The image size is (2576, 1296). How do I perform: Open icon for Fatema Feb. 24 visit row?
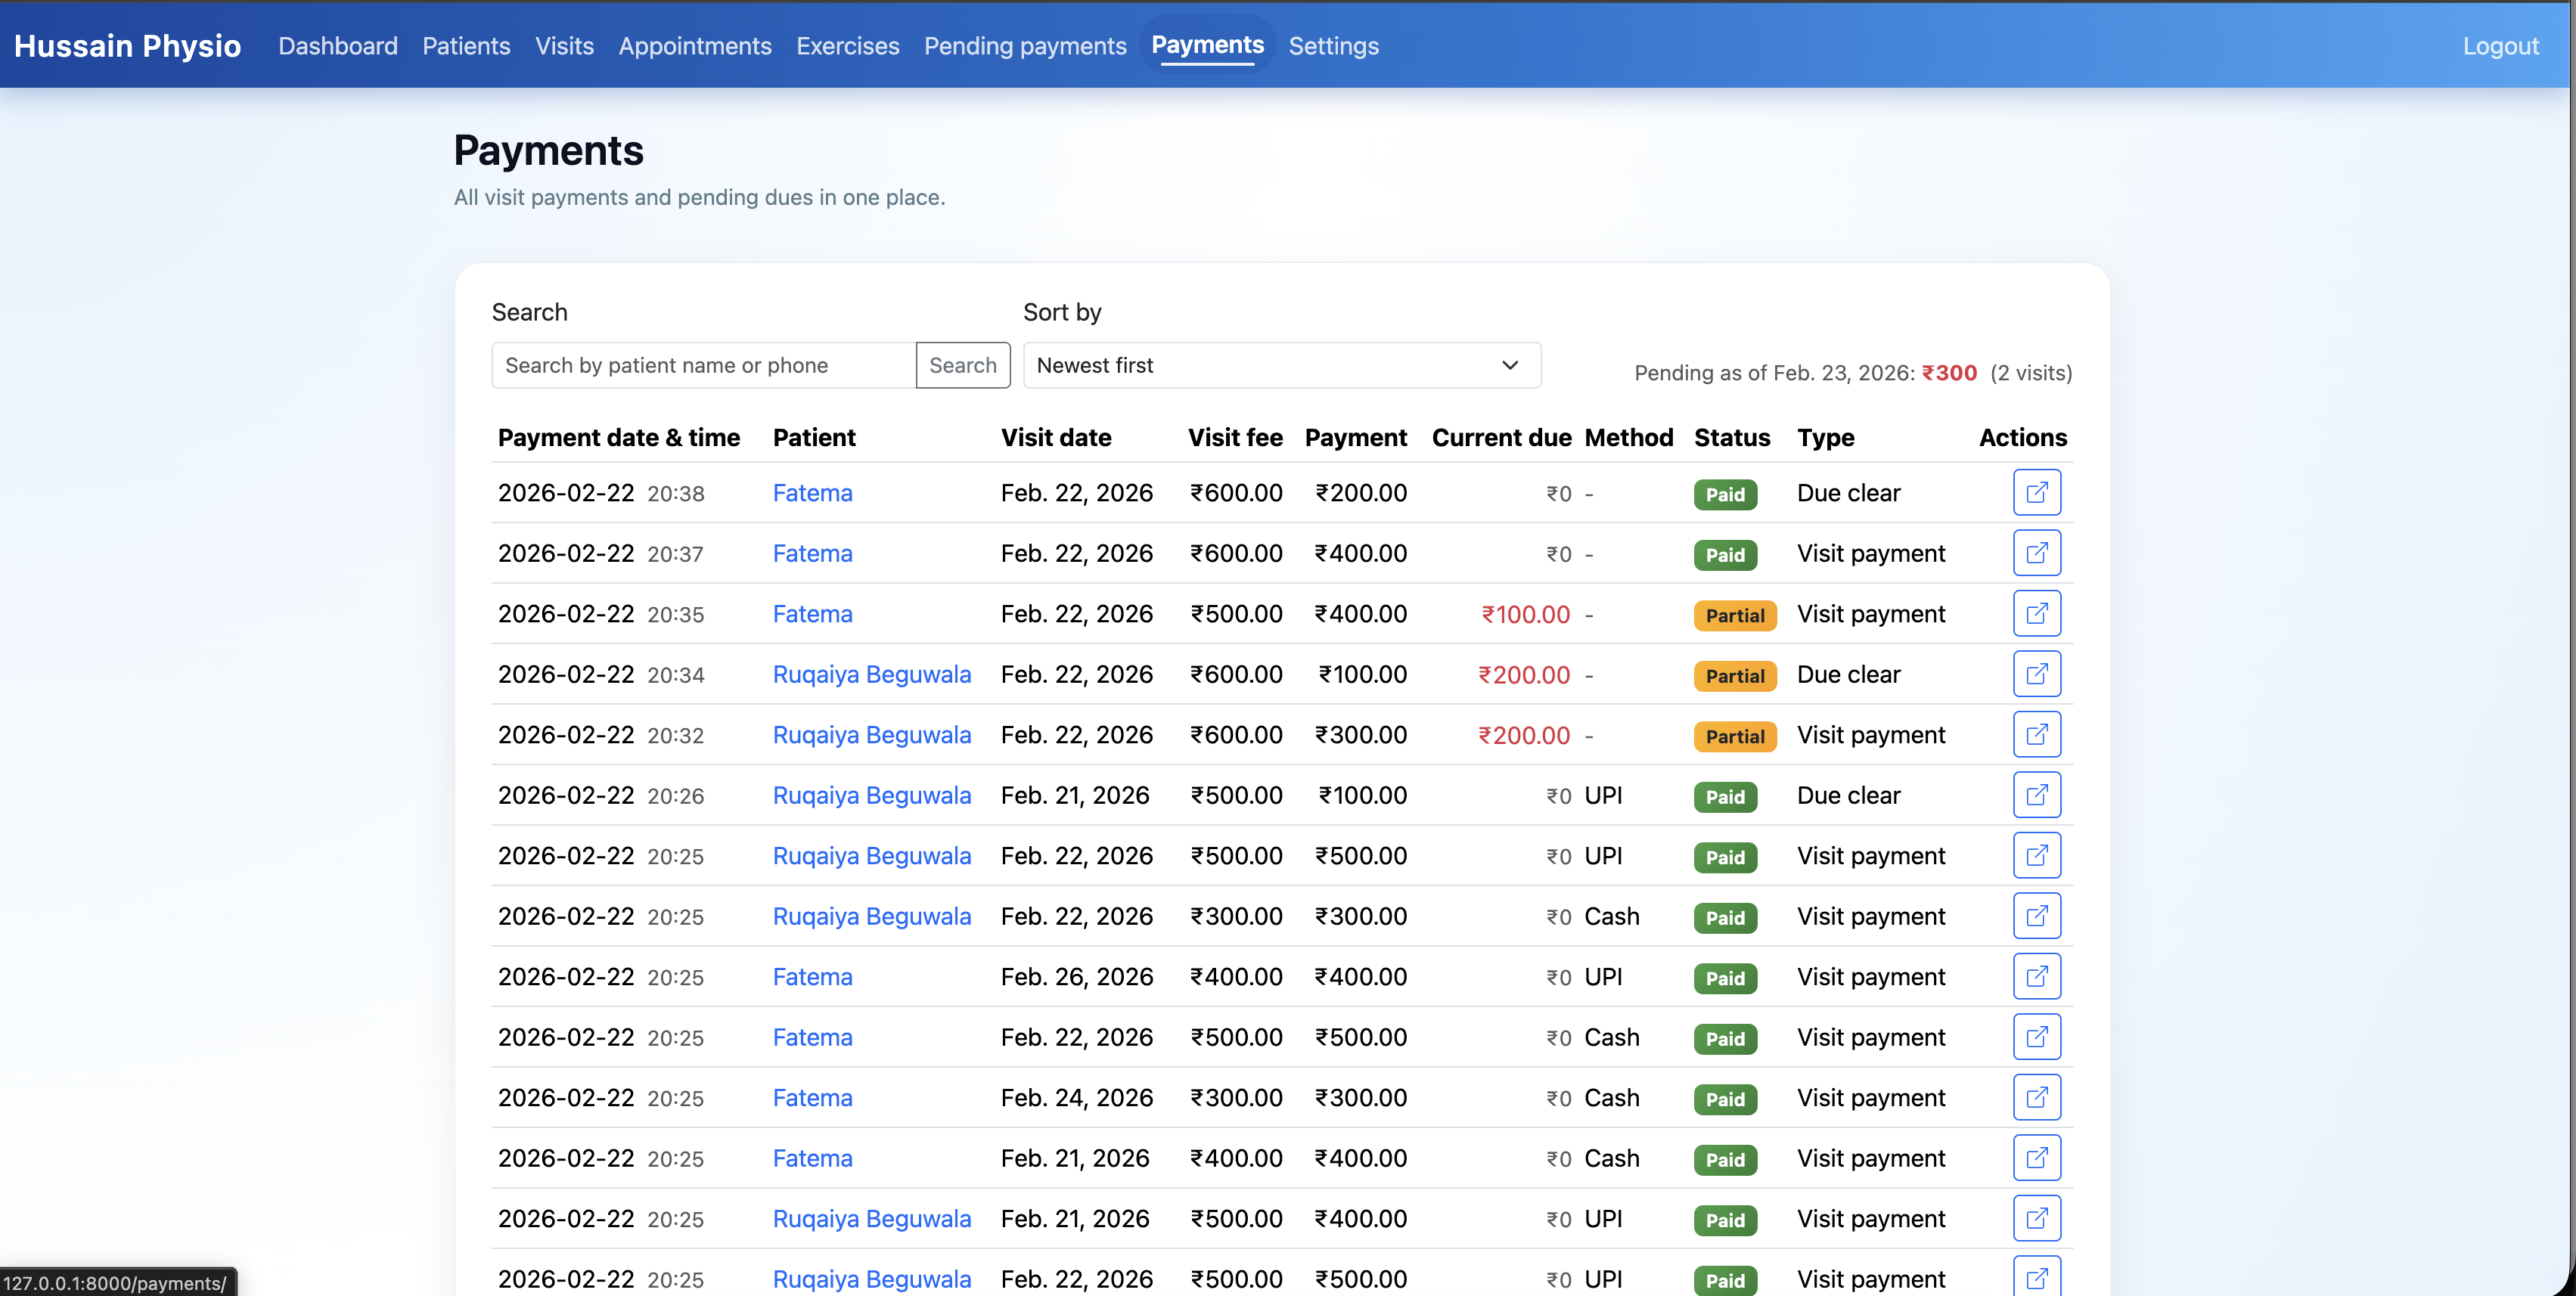(2036, 1098)
